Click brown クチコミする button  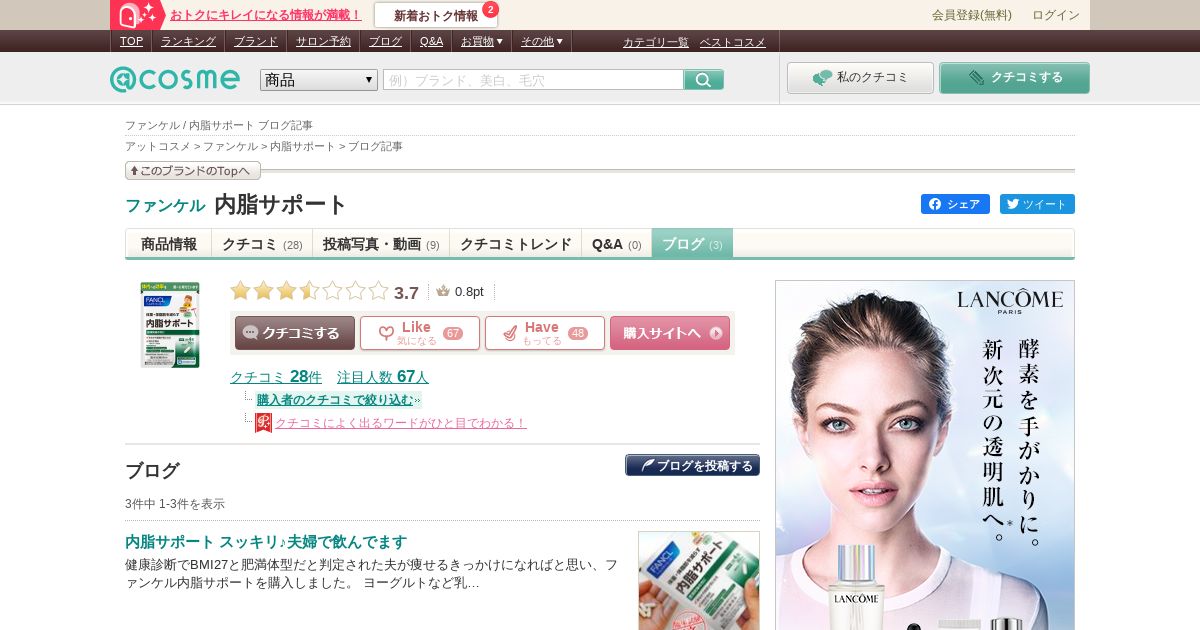(x=295, y=333)
